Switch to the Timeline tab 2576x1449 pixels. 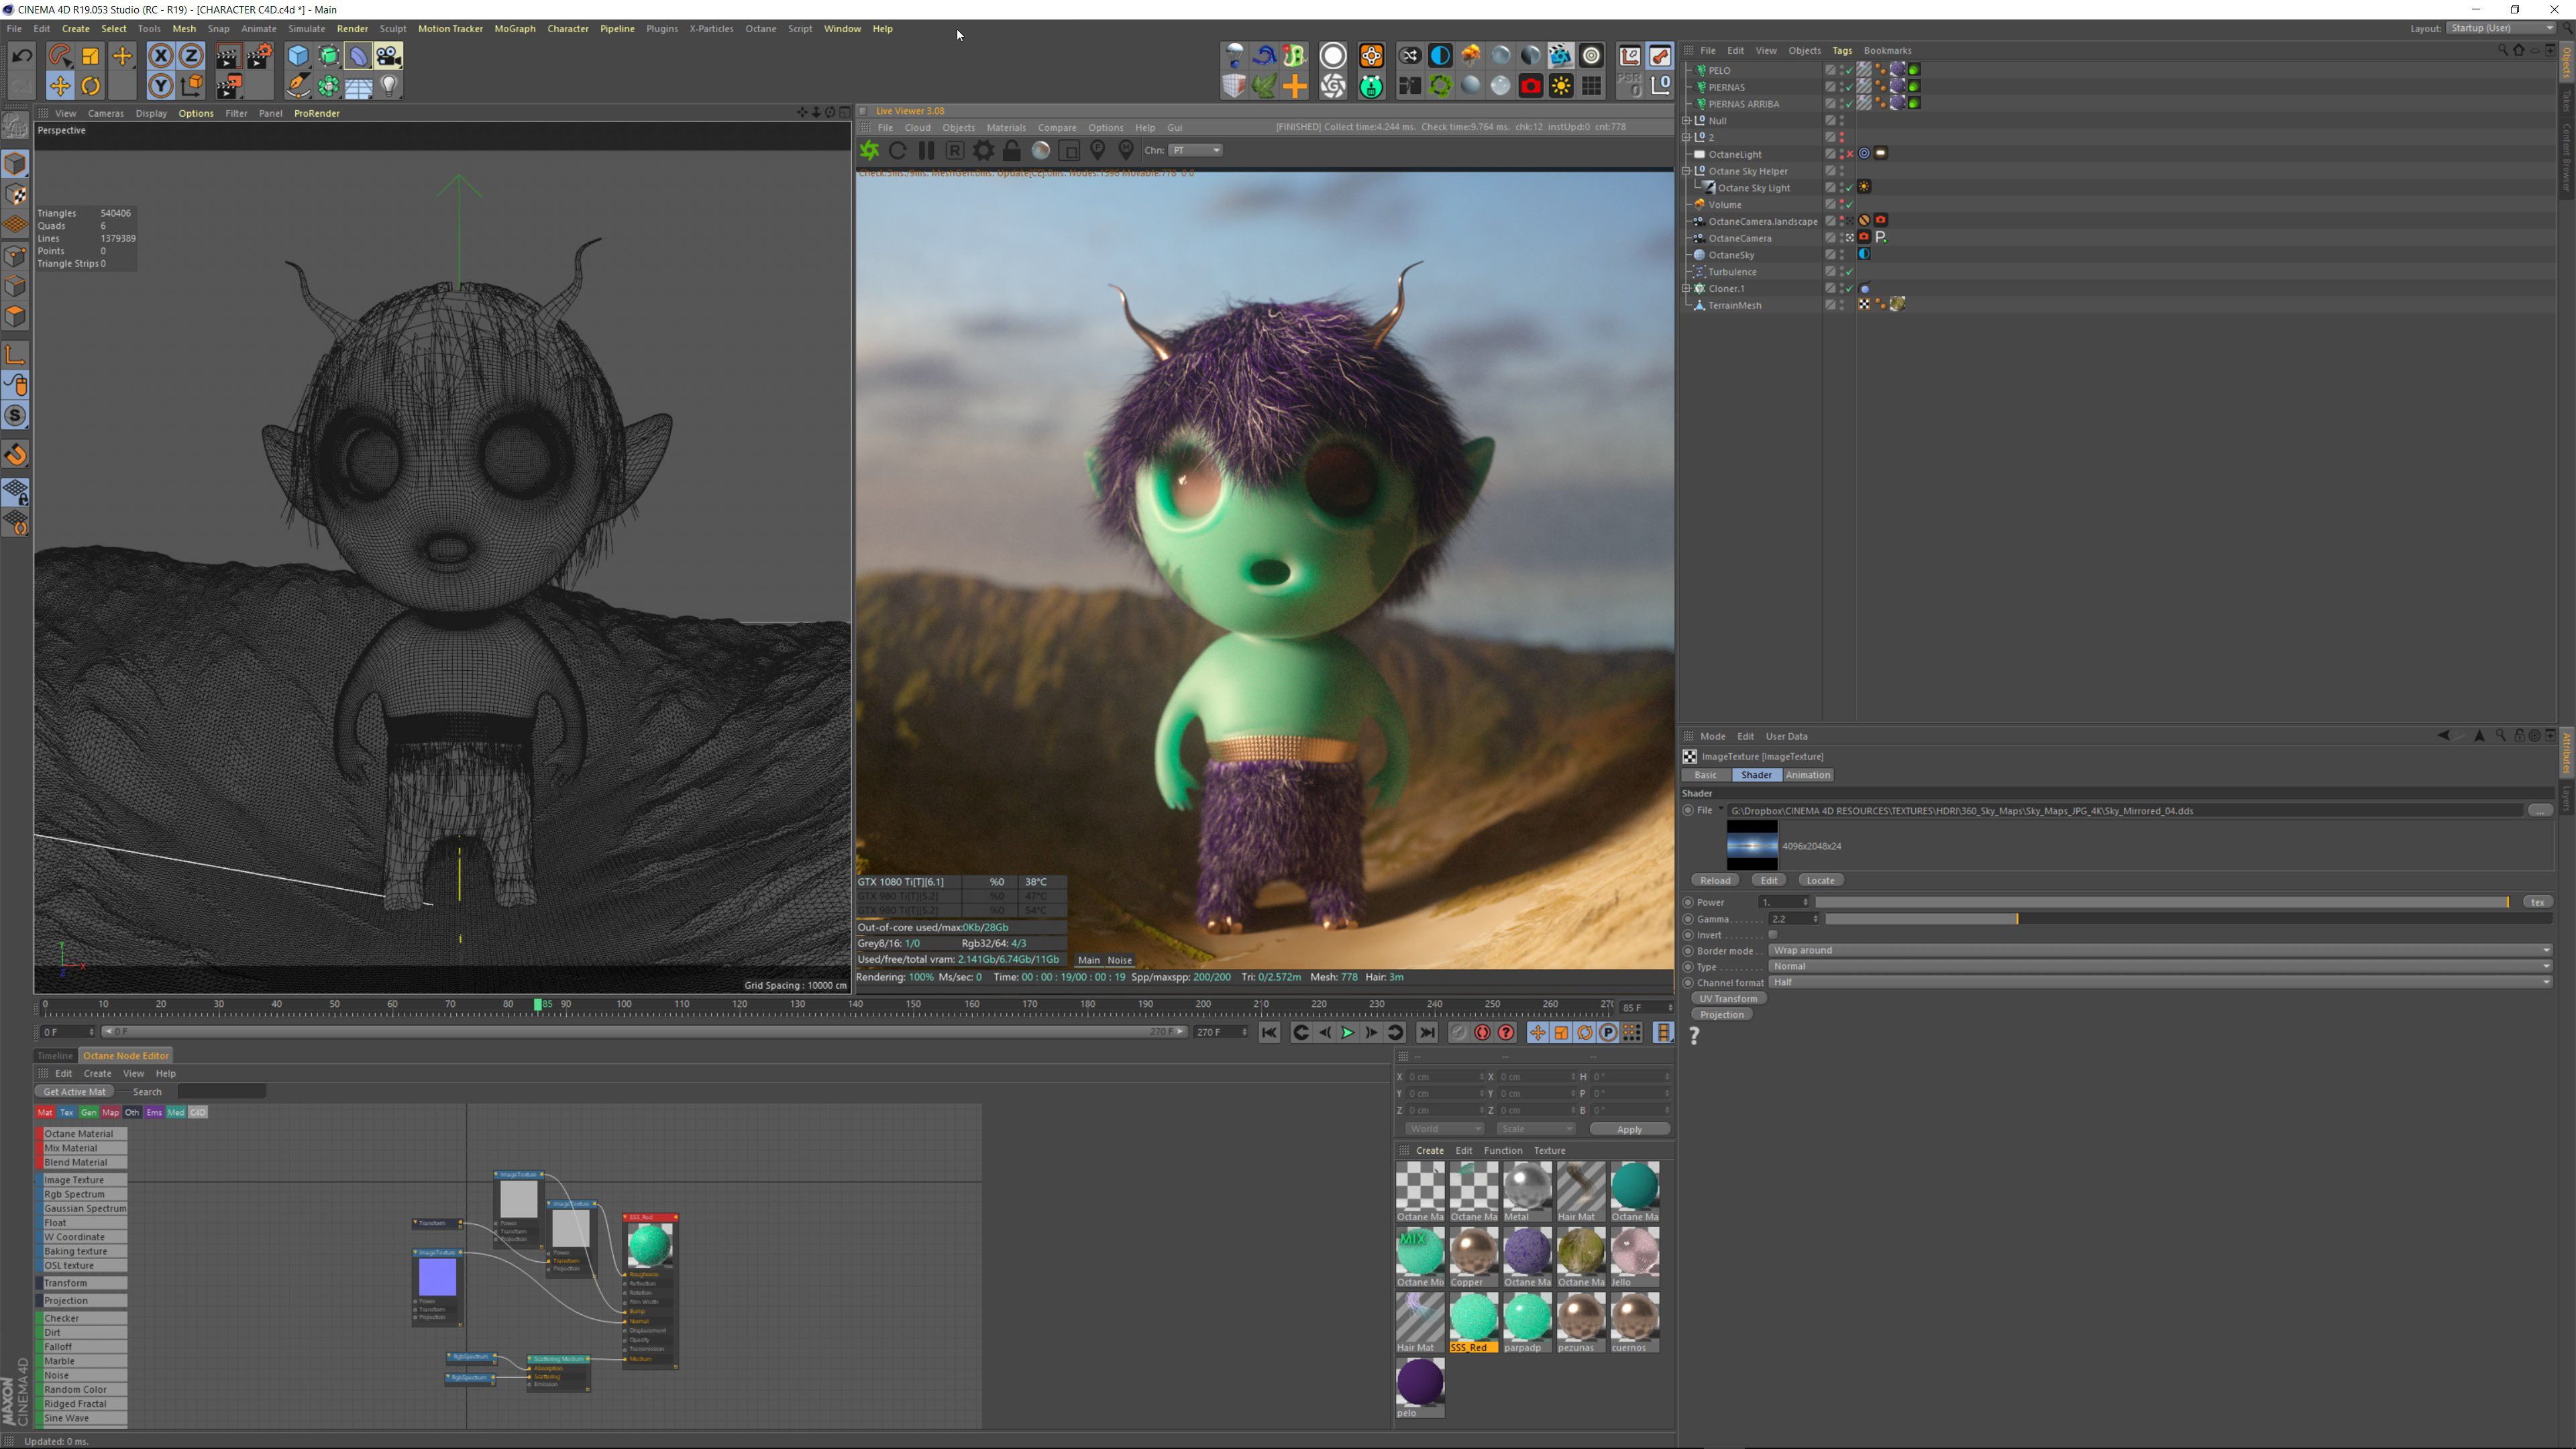[x=55, y=1056]
